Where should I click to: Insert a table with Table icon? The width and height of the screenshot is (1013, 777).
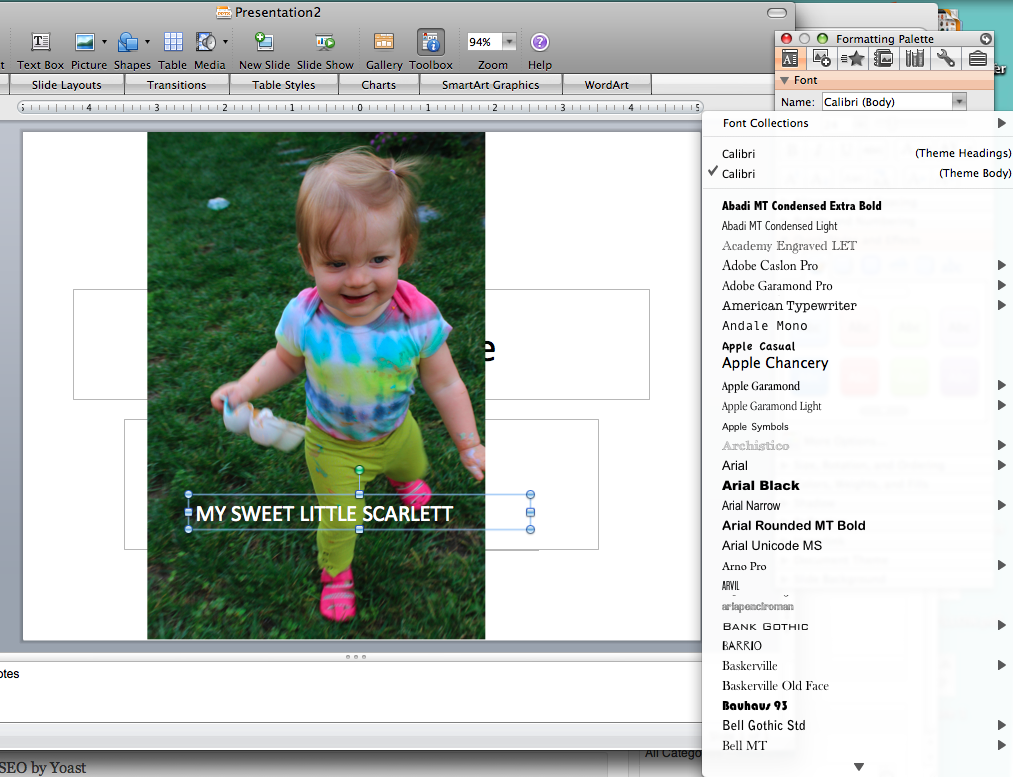(173, 42)
